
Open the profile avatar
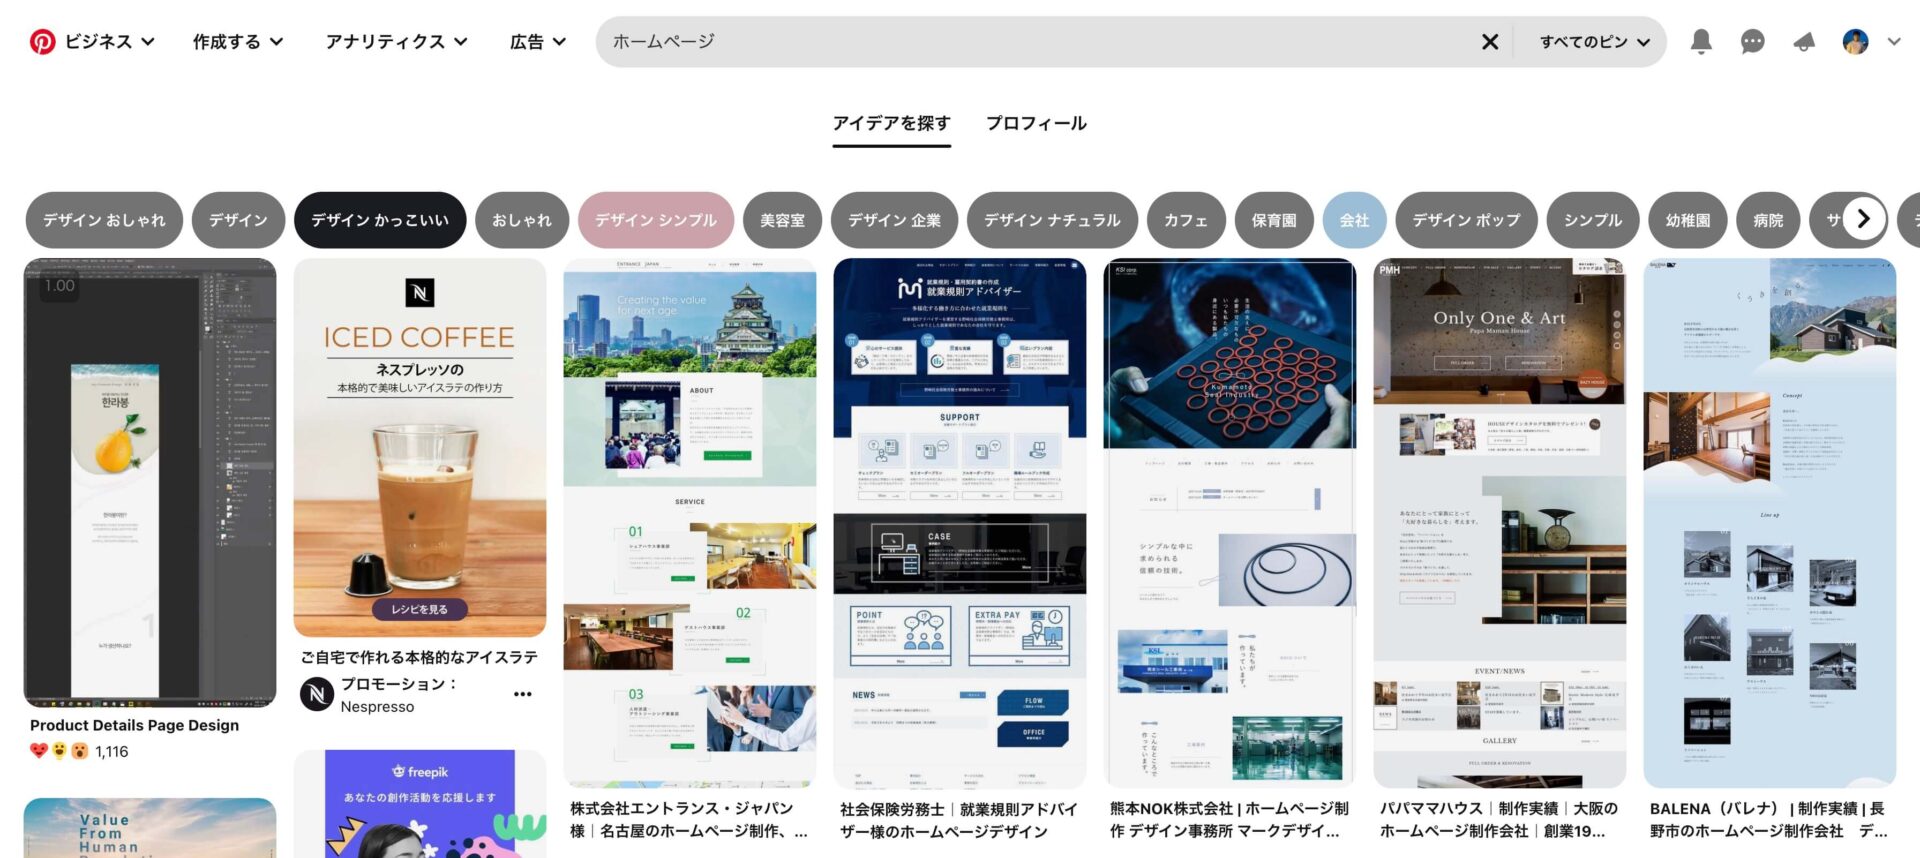(x=1855, y=41)
